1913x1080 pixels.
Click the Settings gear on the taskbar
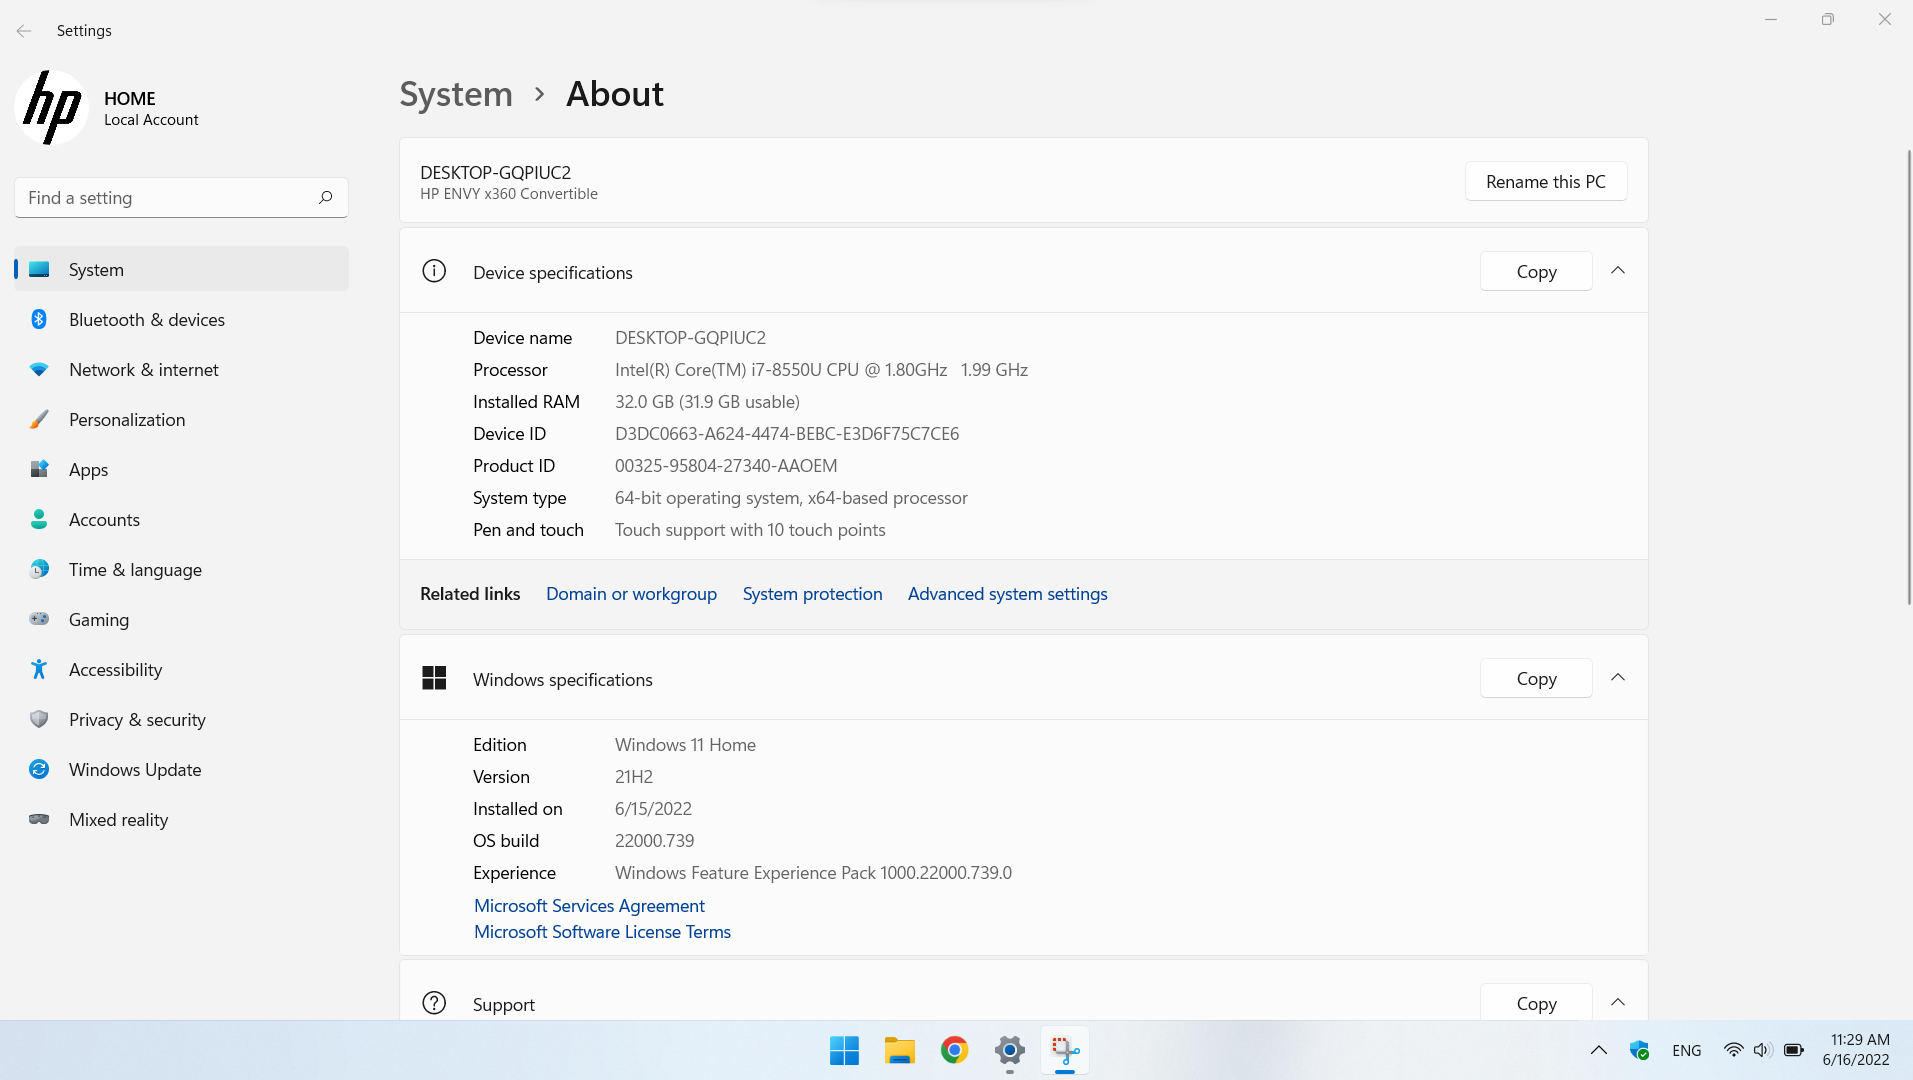tap(1009, 1051)
